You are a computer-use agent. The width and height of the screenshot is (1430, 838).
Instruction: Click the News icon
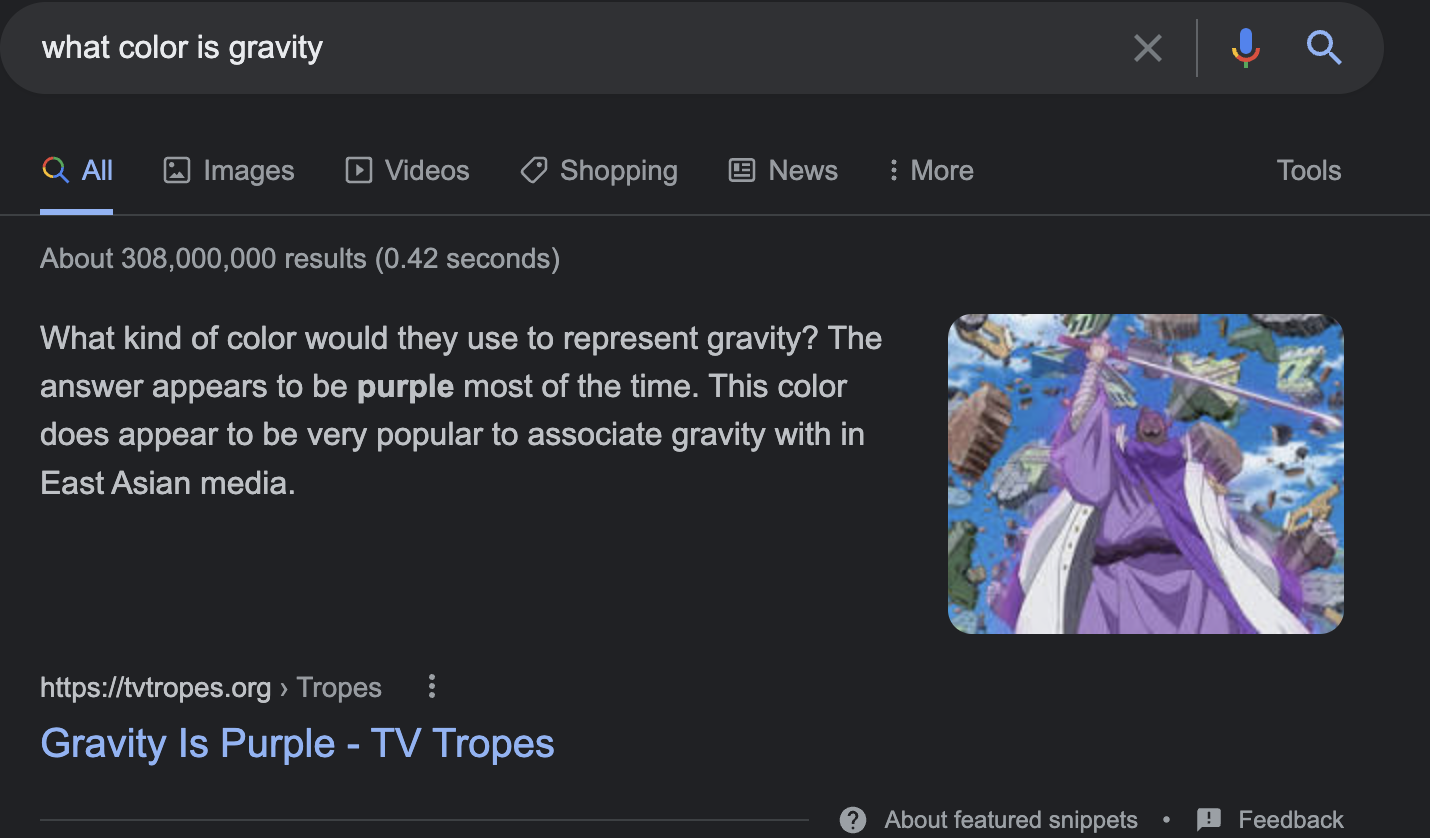click(x=741, y=170)
